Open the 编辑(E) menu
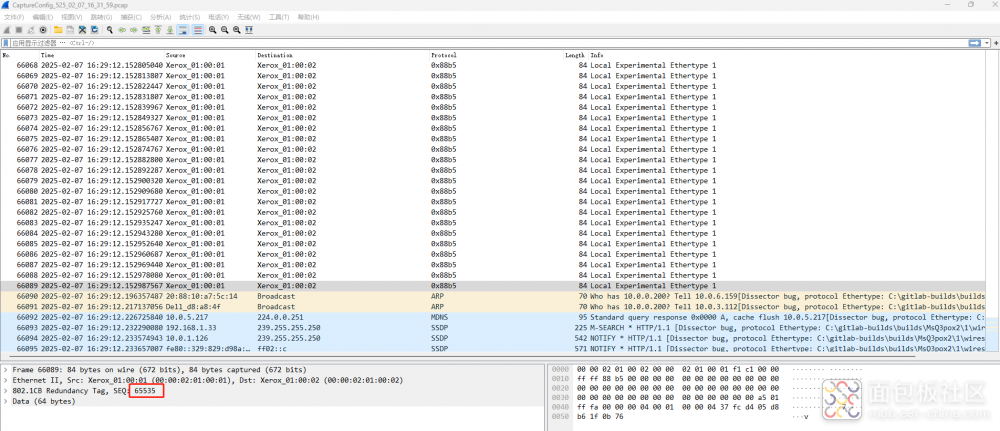The width and height of the screenshot is (1000, 431). [43, 17]
